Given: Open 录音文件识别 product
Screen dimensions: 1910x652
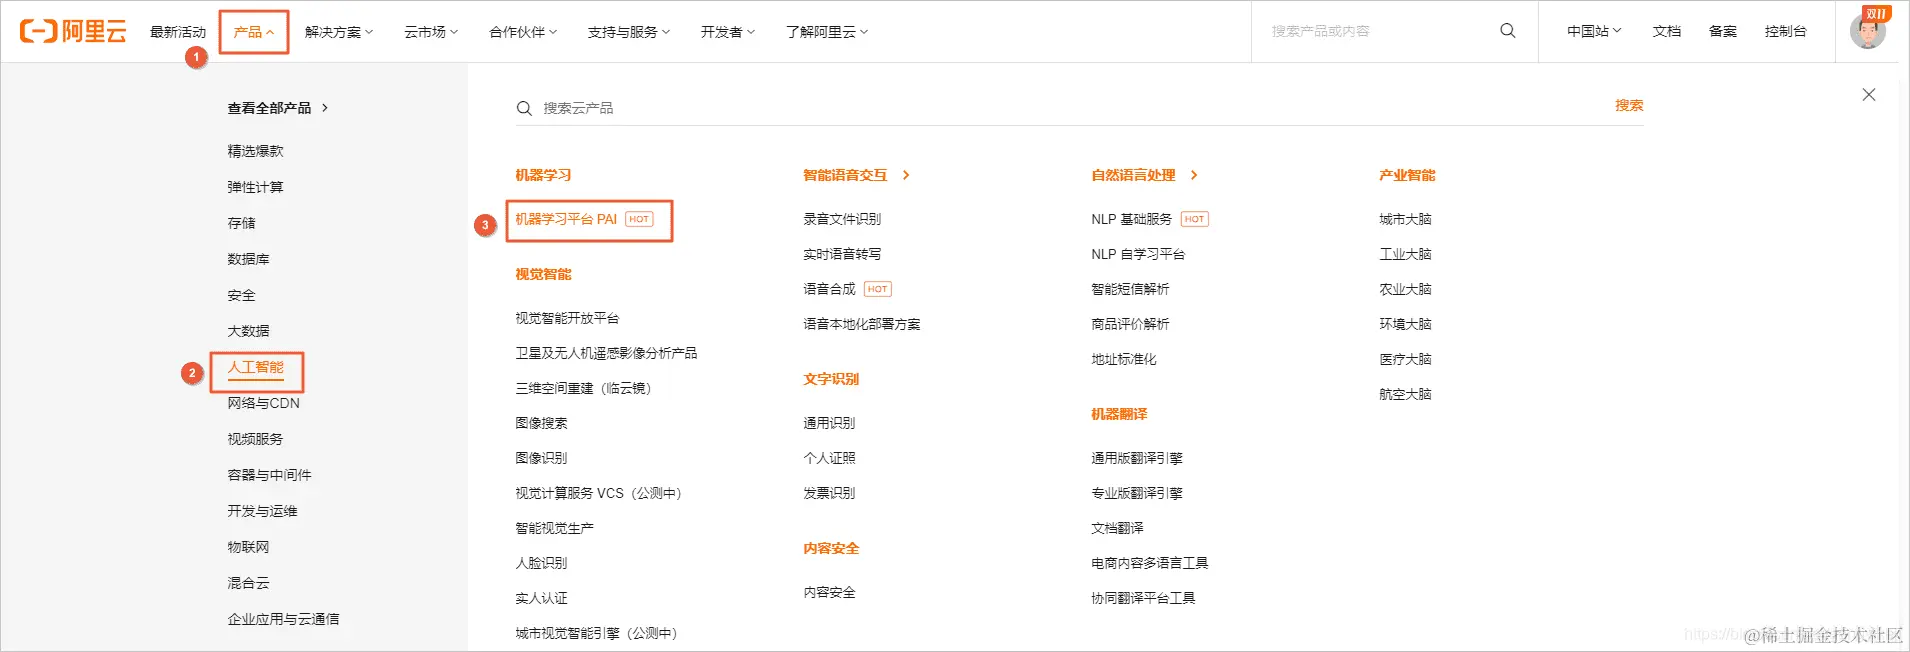Looking at the screenshot, I should click(x=842, y=219).
